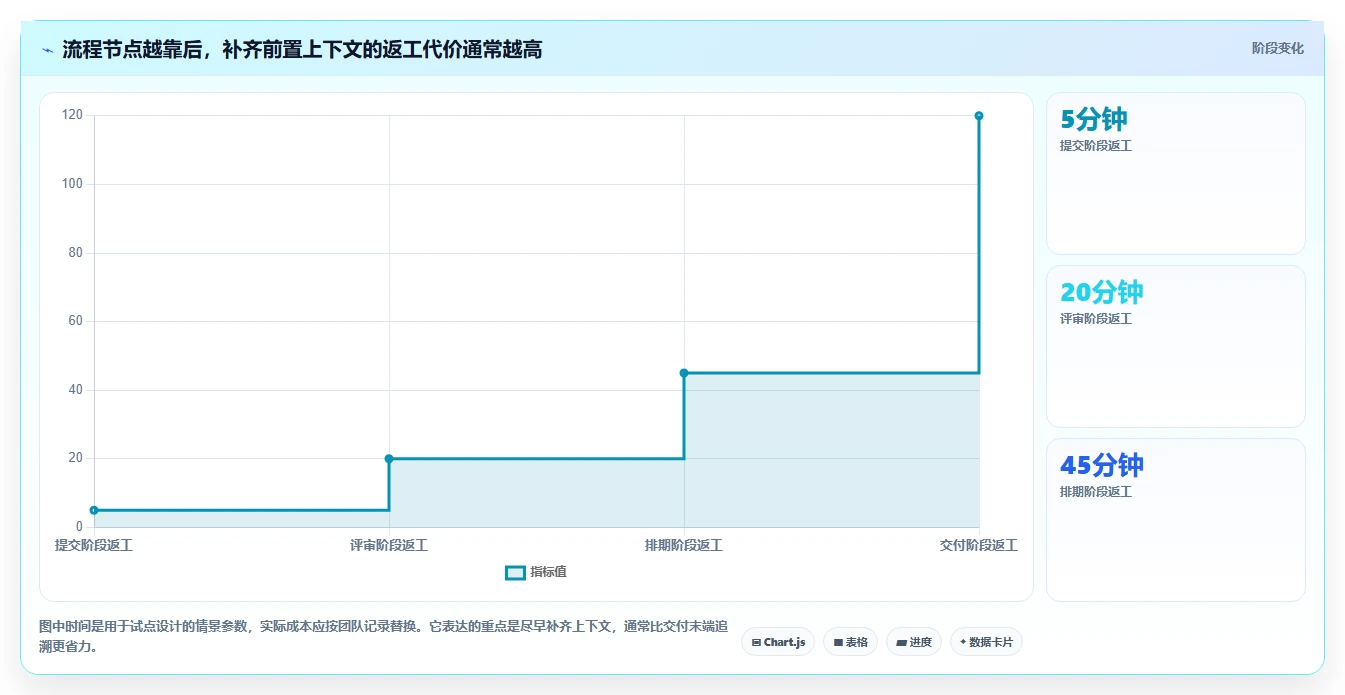This screenshot has height=695, width=1345.
Task: Click the Chart.js chip
Action: pyautogui.click(x=778, y=642)
